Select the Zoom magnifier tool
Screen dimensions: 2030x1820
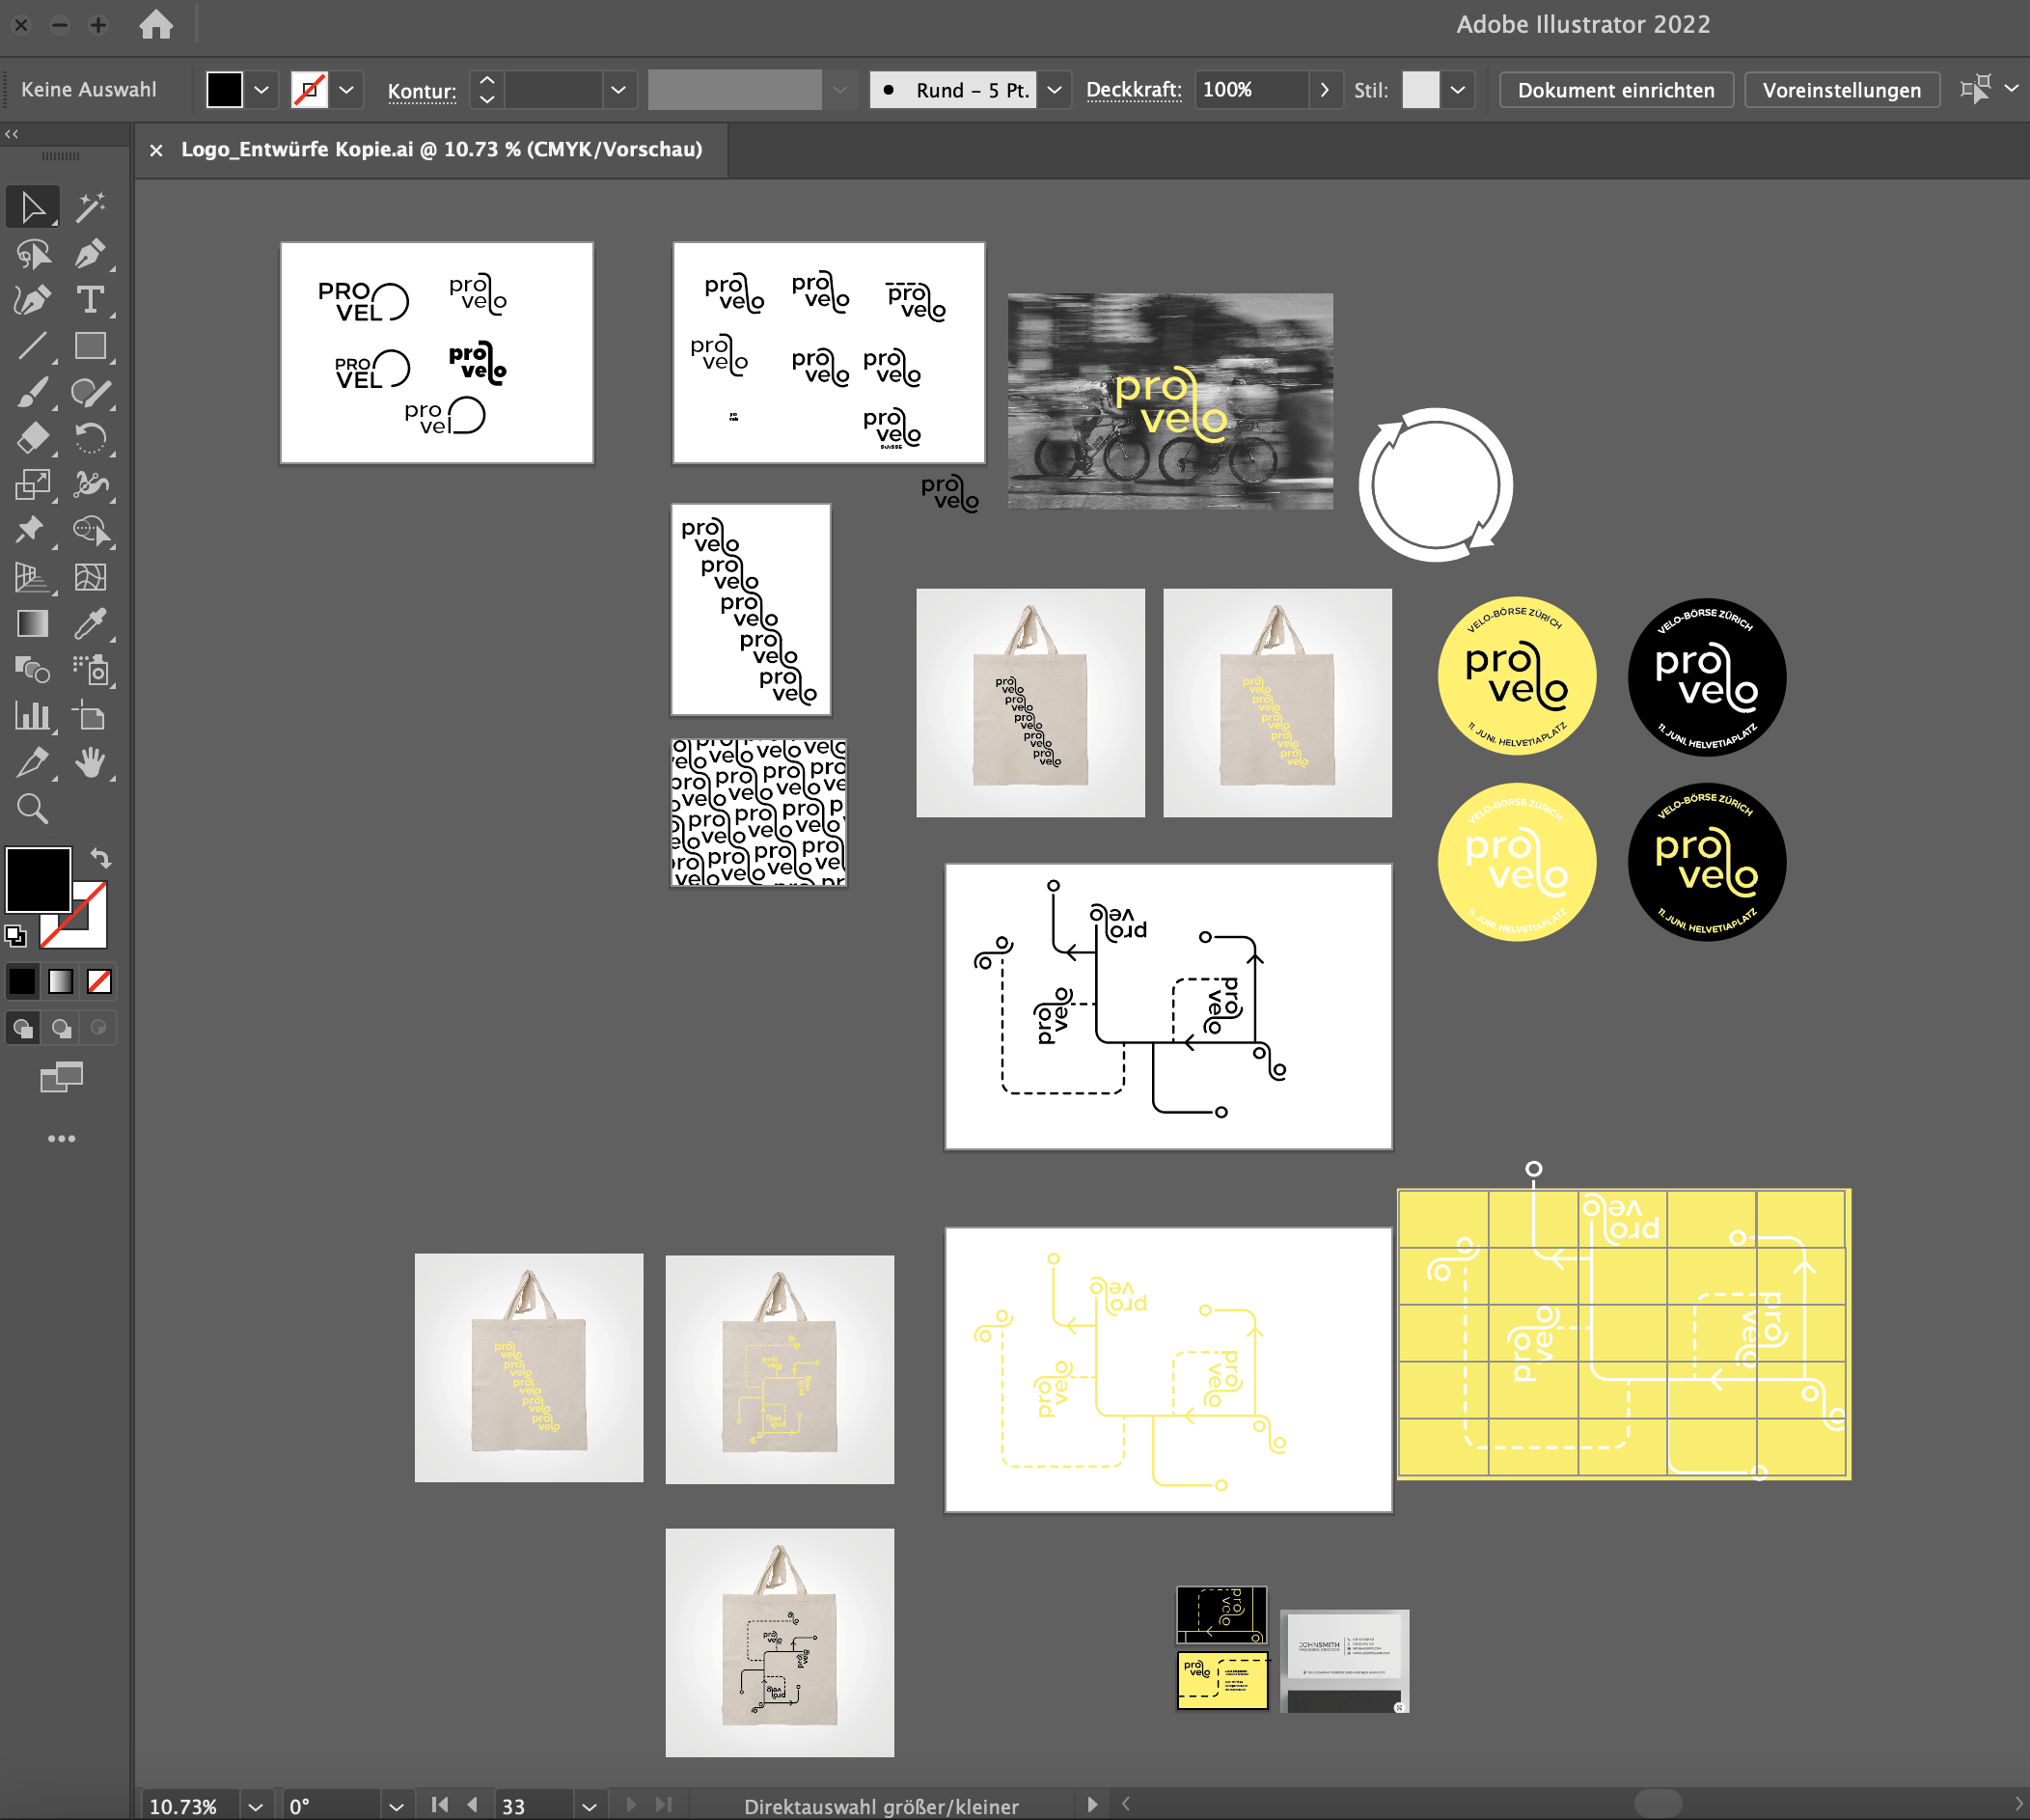coord(32,808)
